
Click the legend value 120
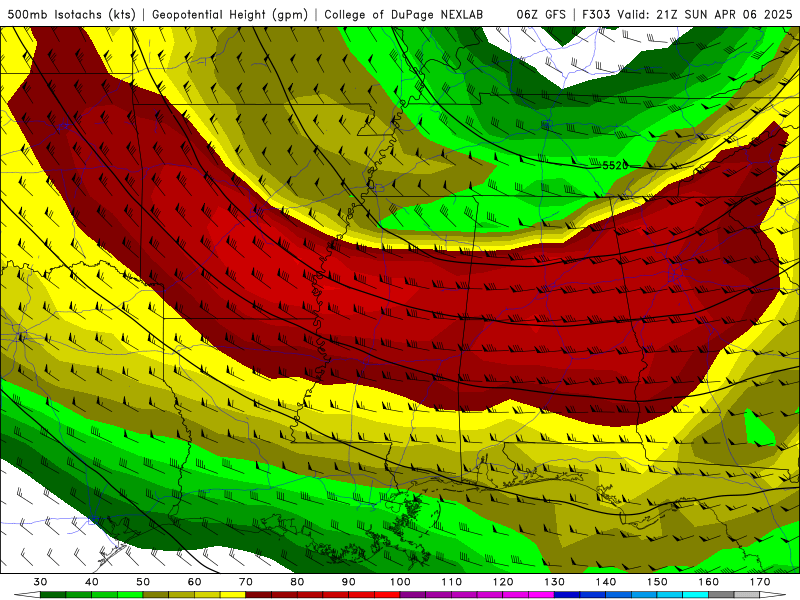pos(503,582)
